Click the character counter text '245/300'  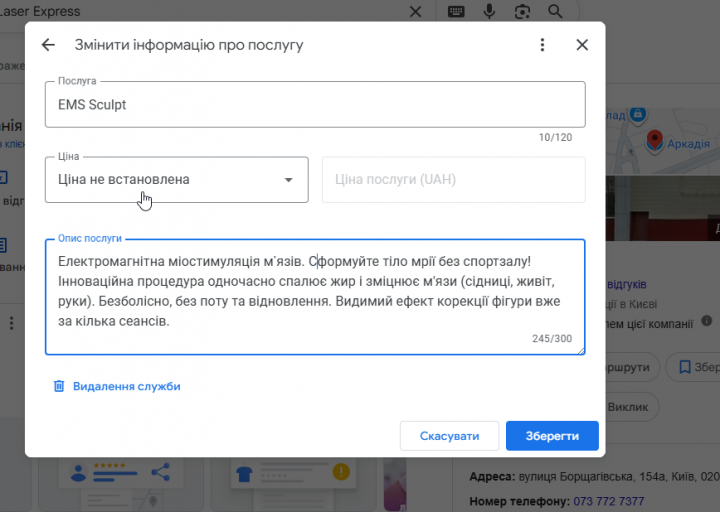(552, 338)
